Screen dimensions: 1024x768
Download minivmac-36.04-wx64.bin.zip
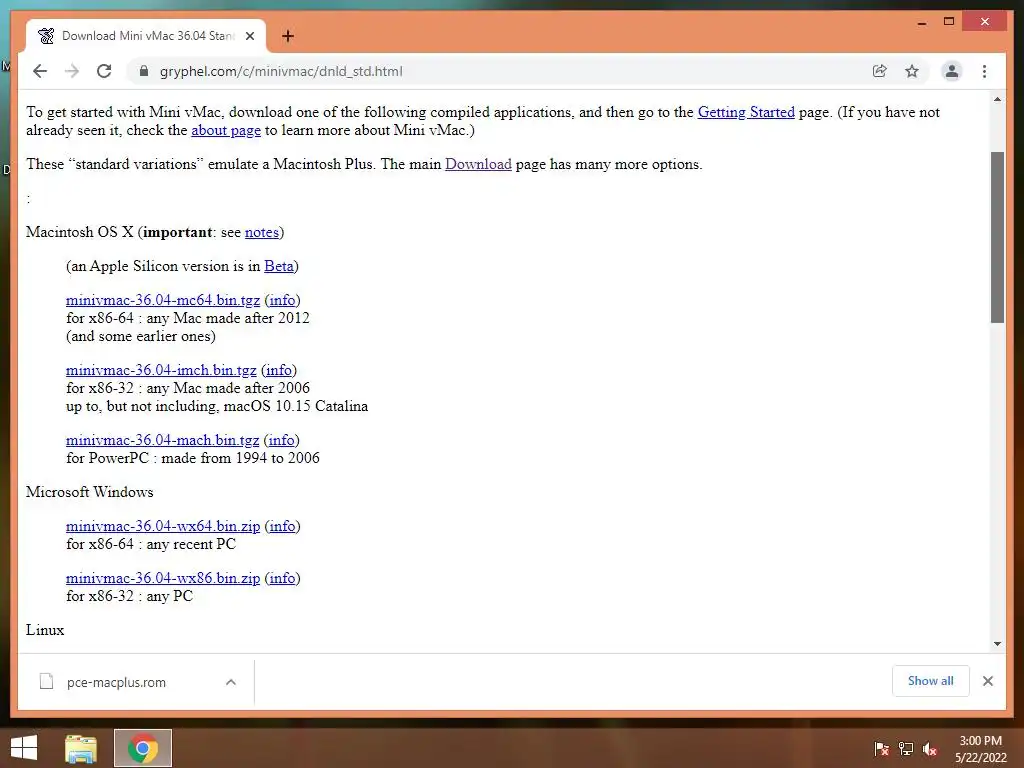coord(163,526)
